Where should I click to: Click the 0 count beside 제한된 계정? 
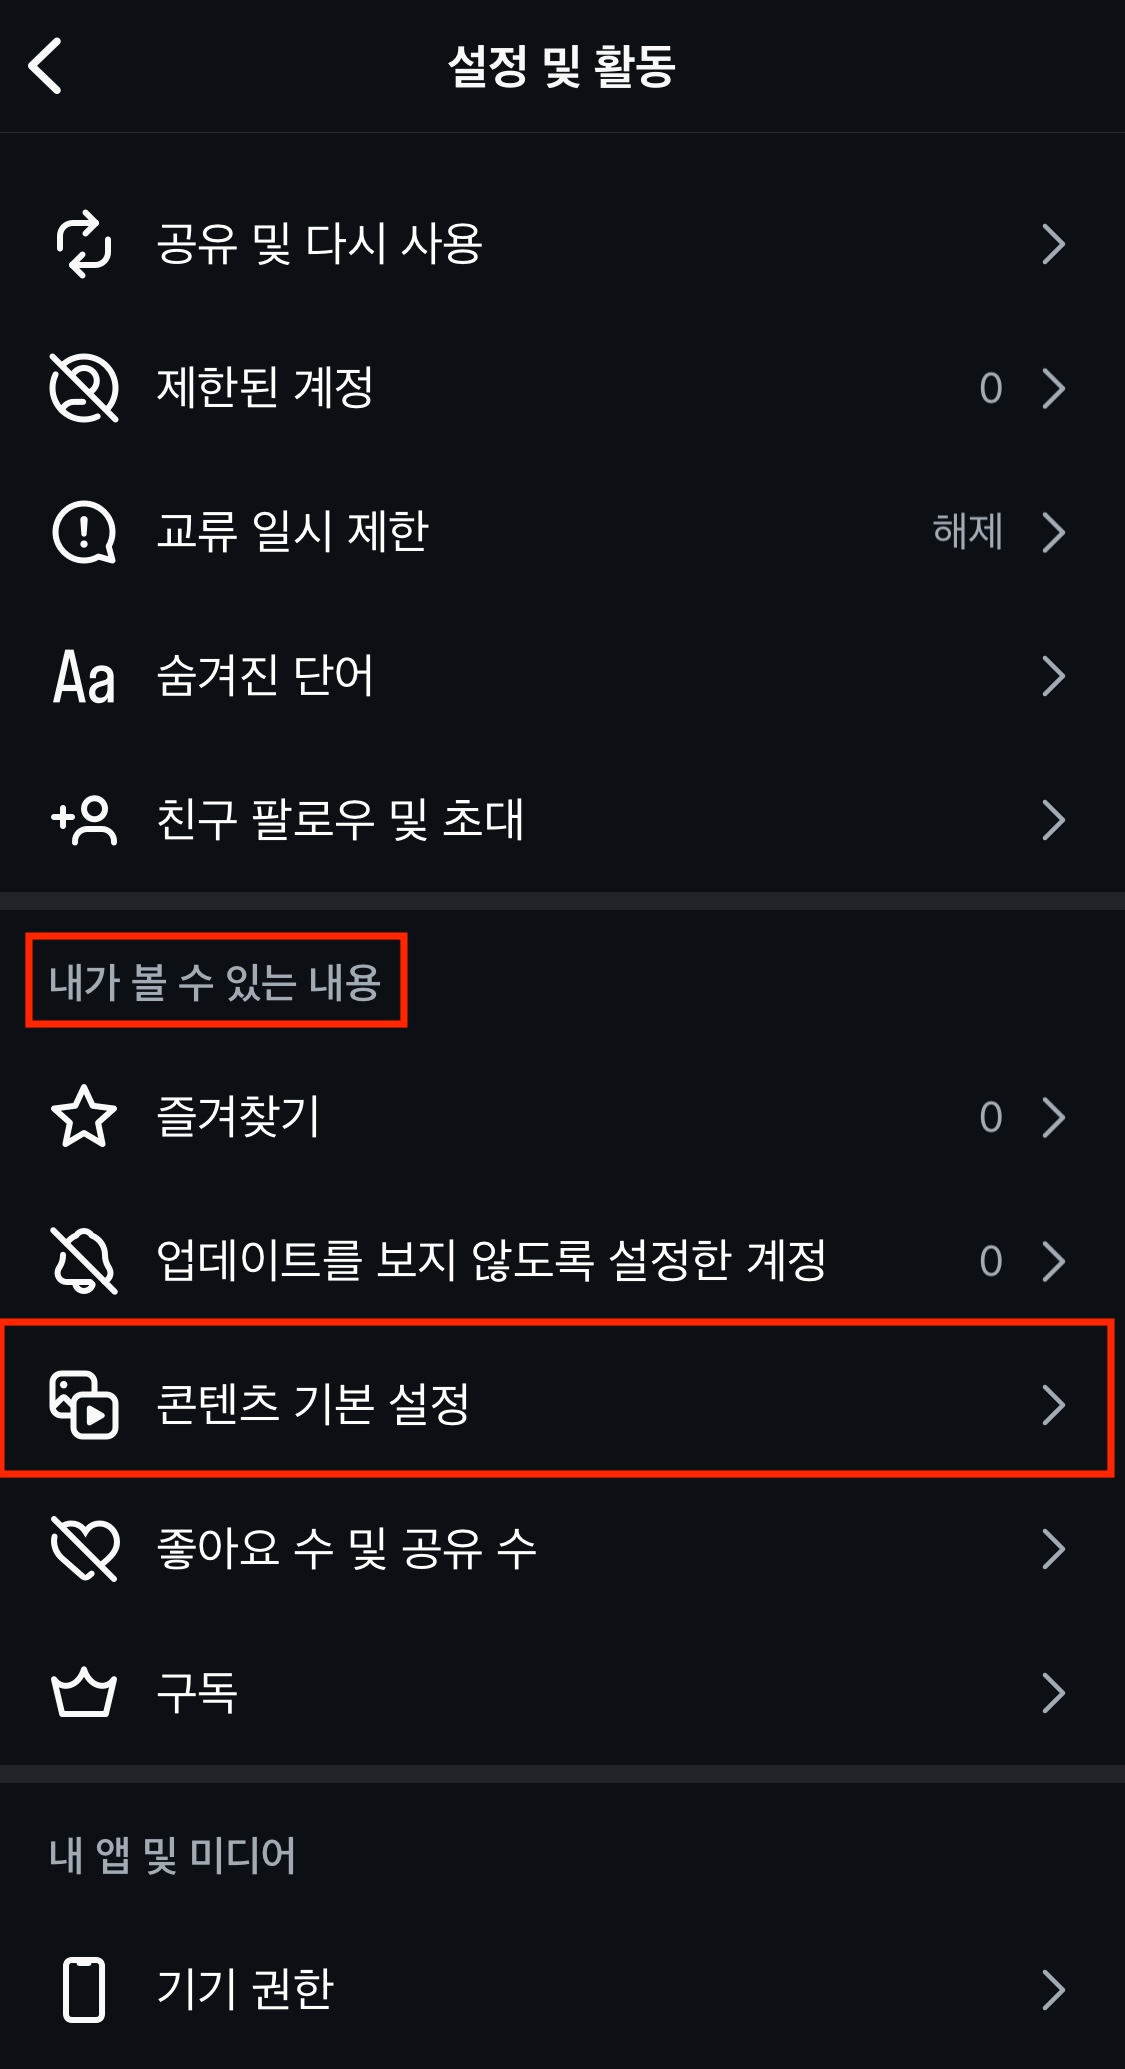[990, 389]
